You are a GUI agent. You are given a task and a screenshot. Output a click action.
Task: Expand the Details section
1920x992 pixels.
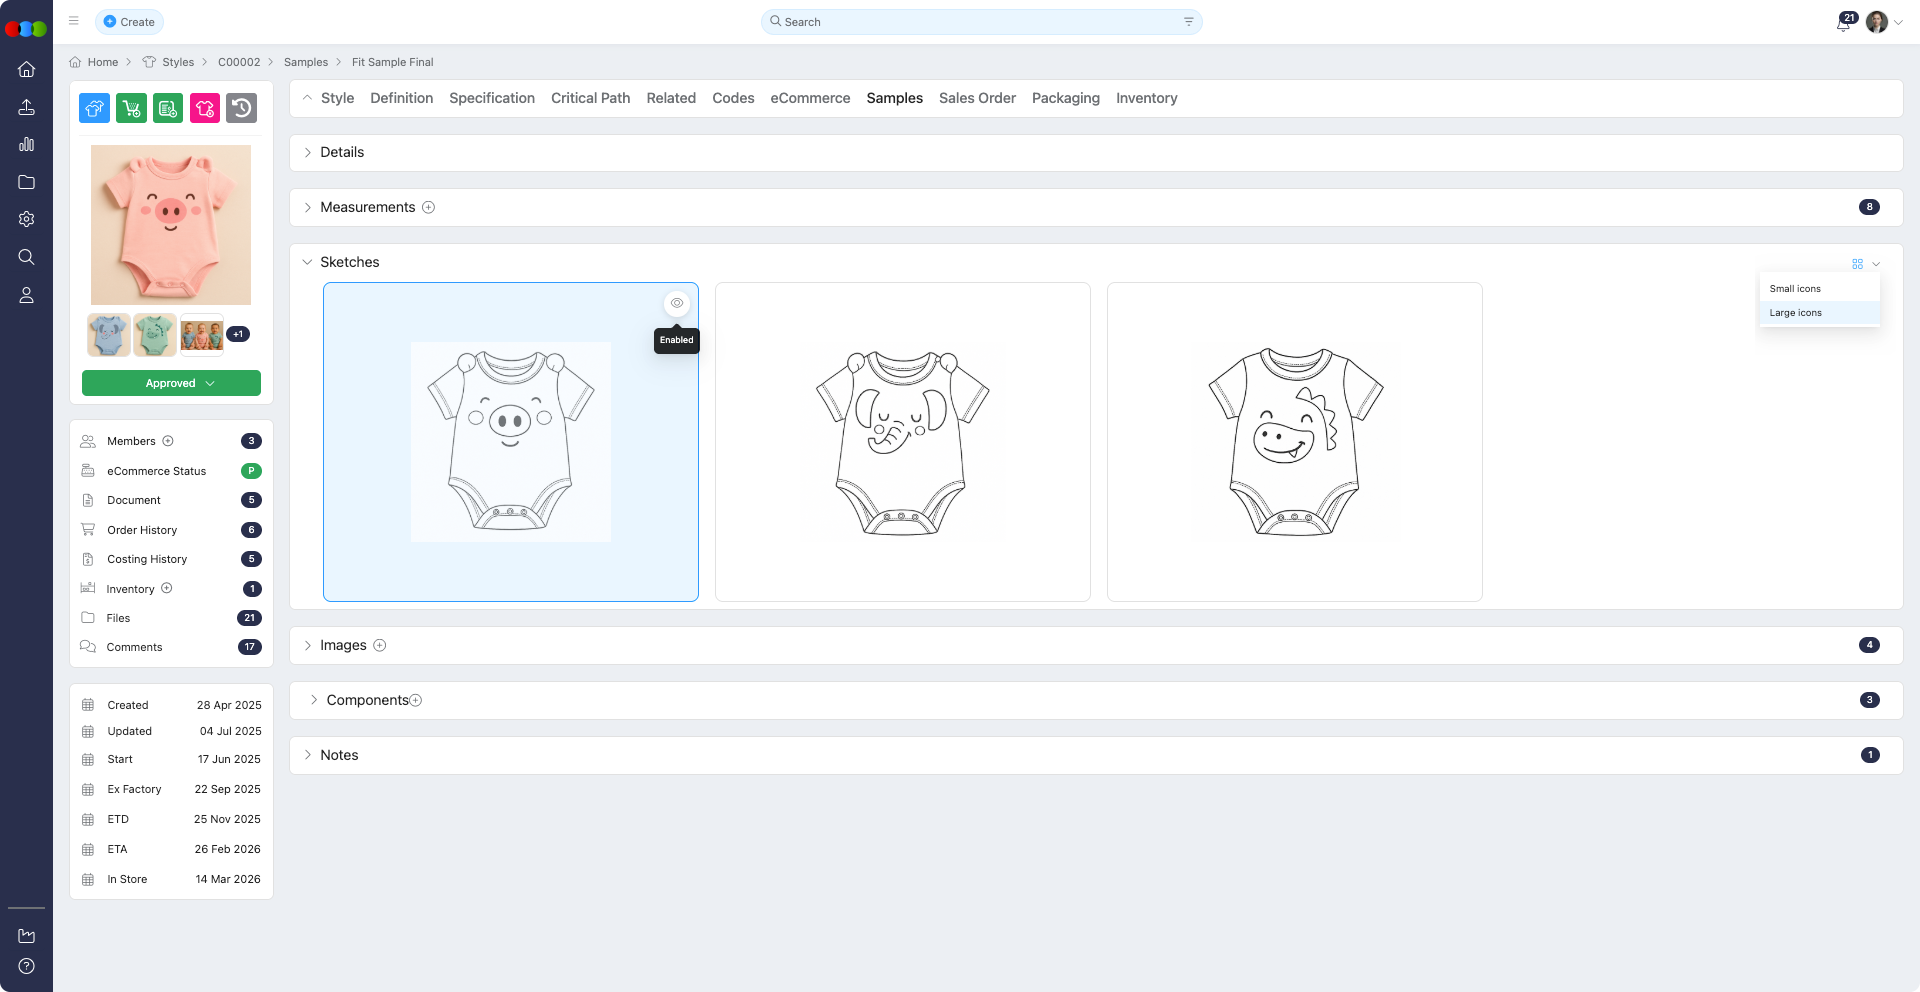pyautogui.click(x=342, y=152)
